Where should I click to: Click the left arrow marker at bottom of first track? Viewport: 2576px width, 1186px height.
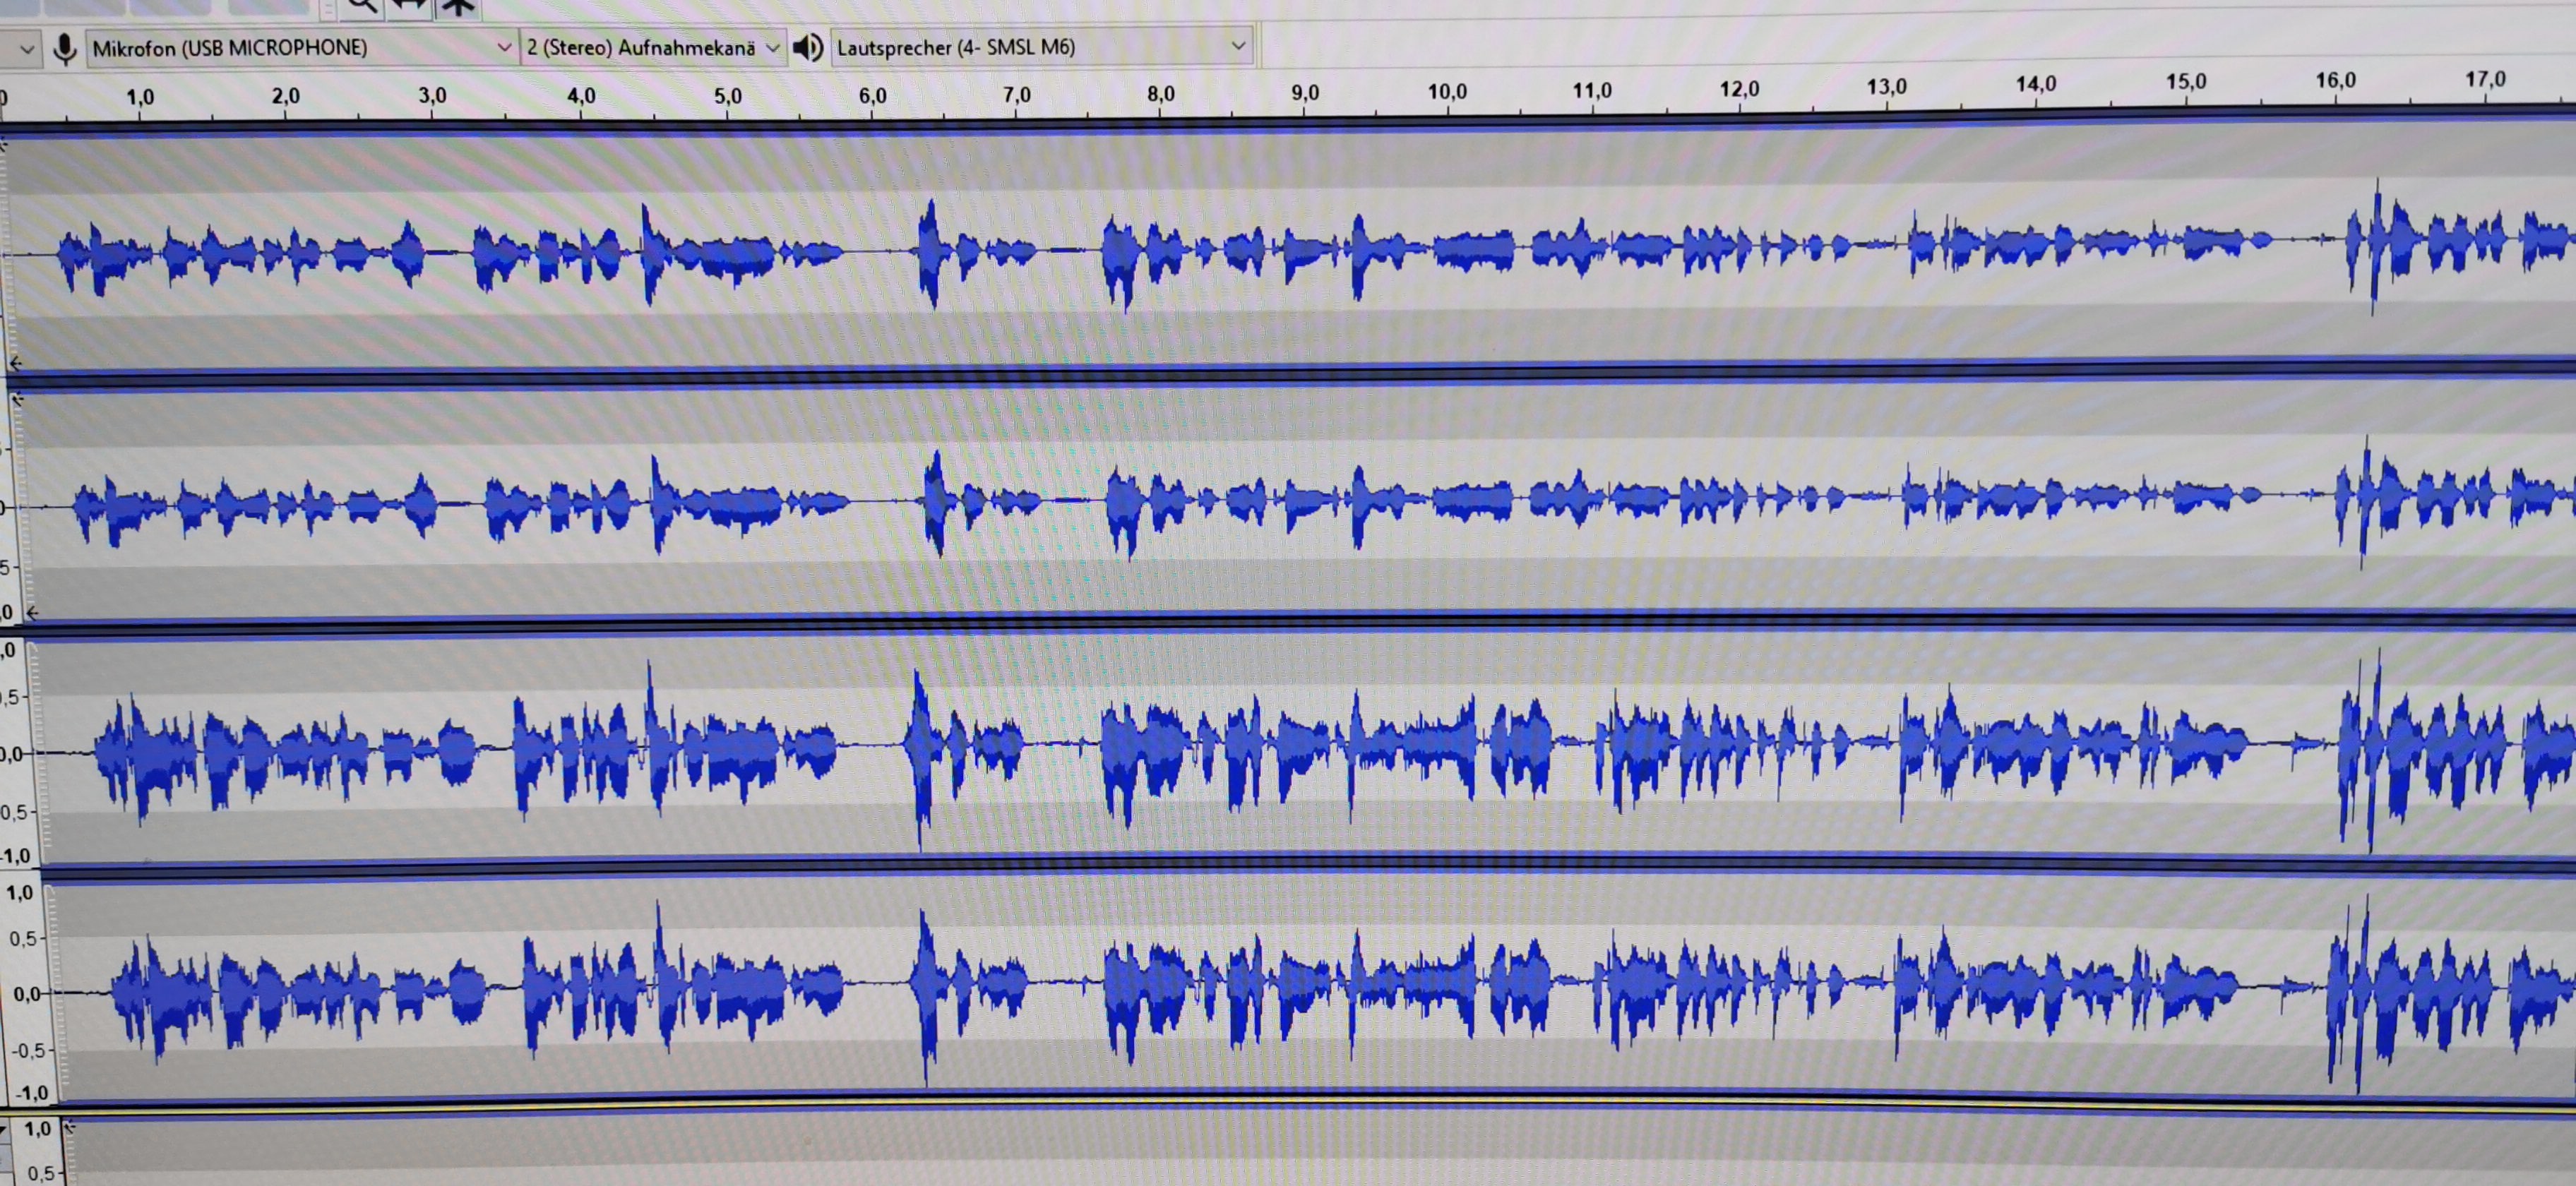click(15, 363)
